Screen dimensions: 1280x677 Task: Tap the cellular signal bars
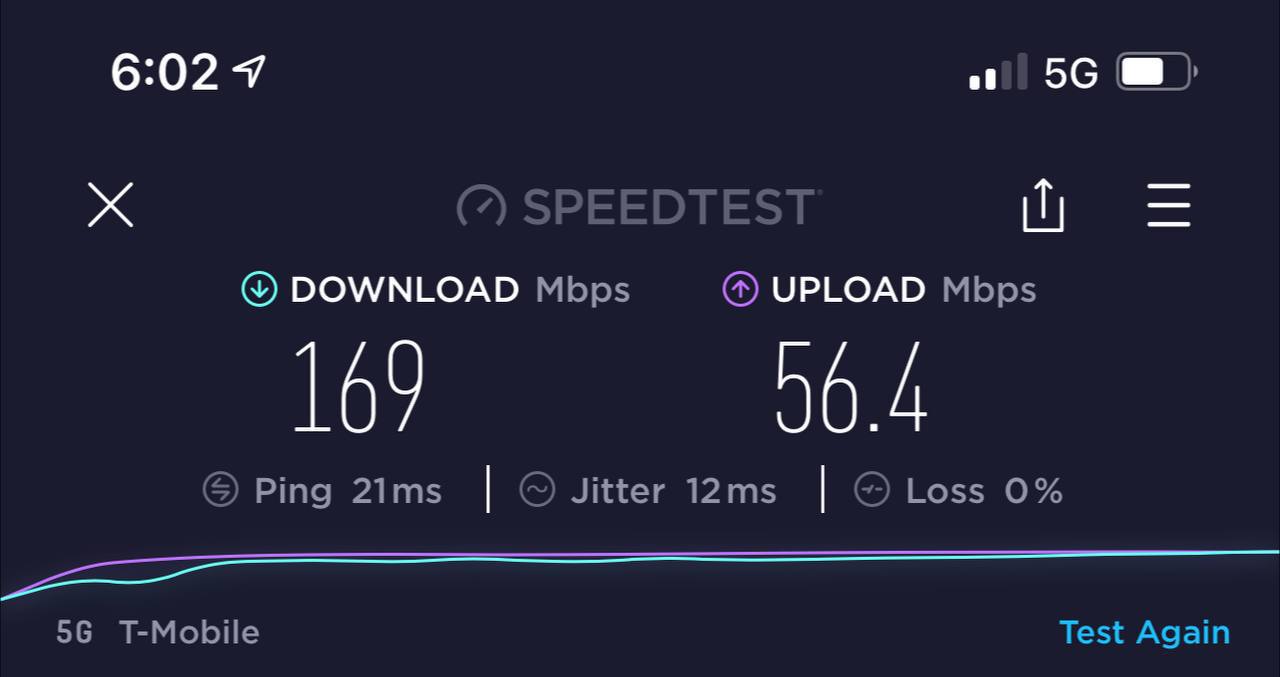click(x=998, y=72)
